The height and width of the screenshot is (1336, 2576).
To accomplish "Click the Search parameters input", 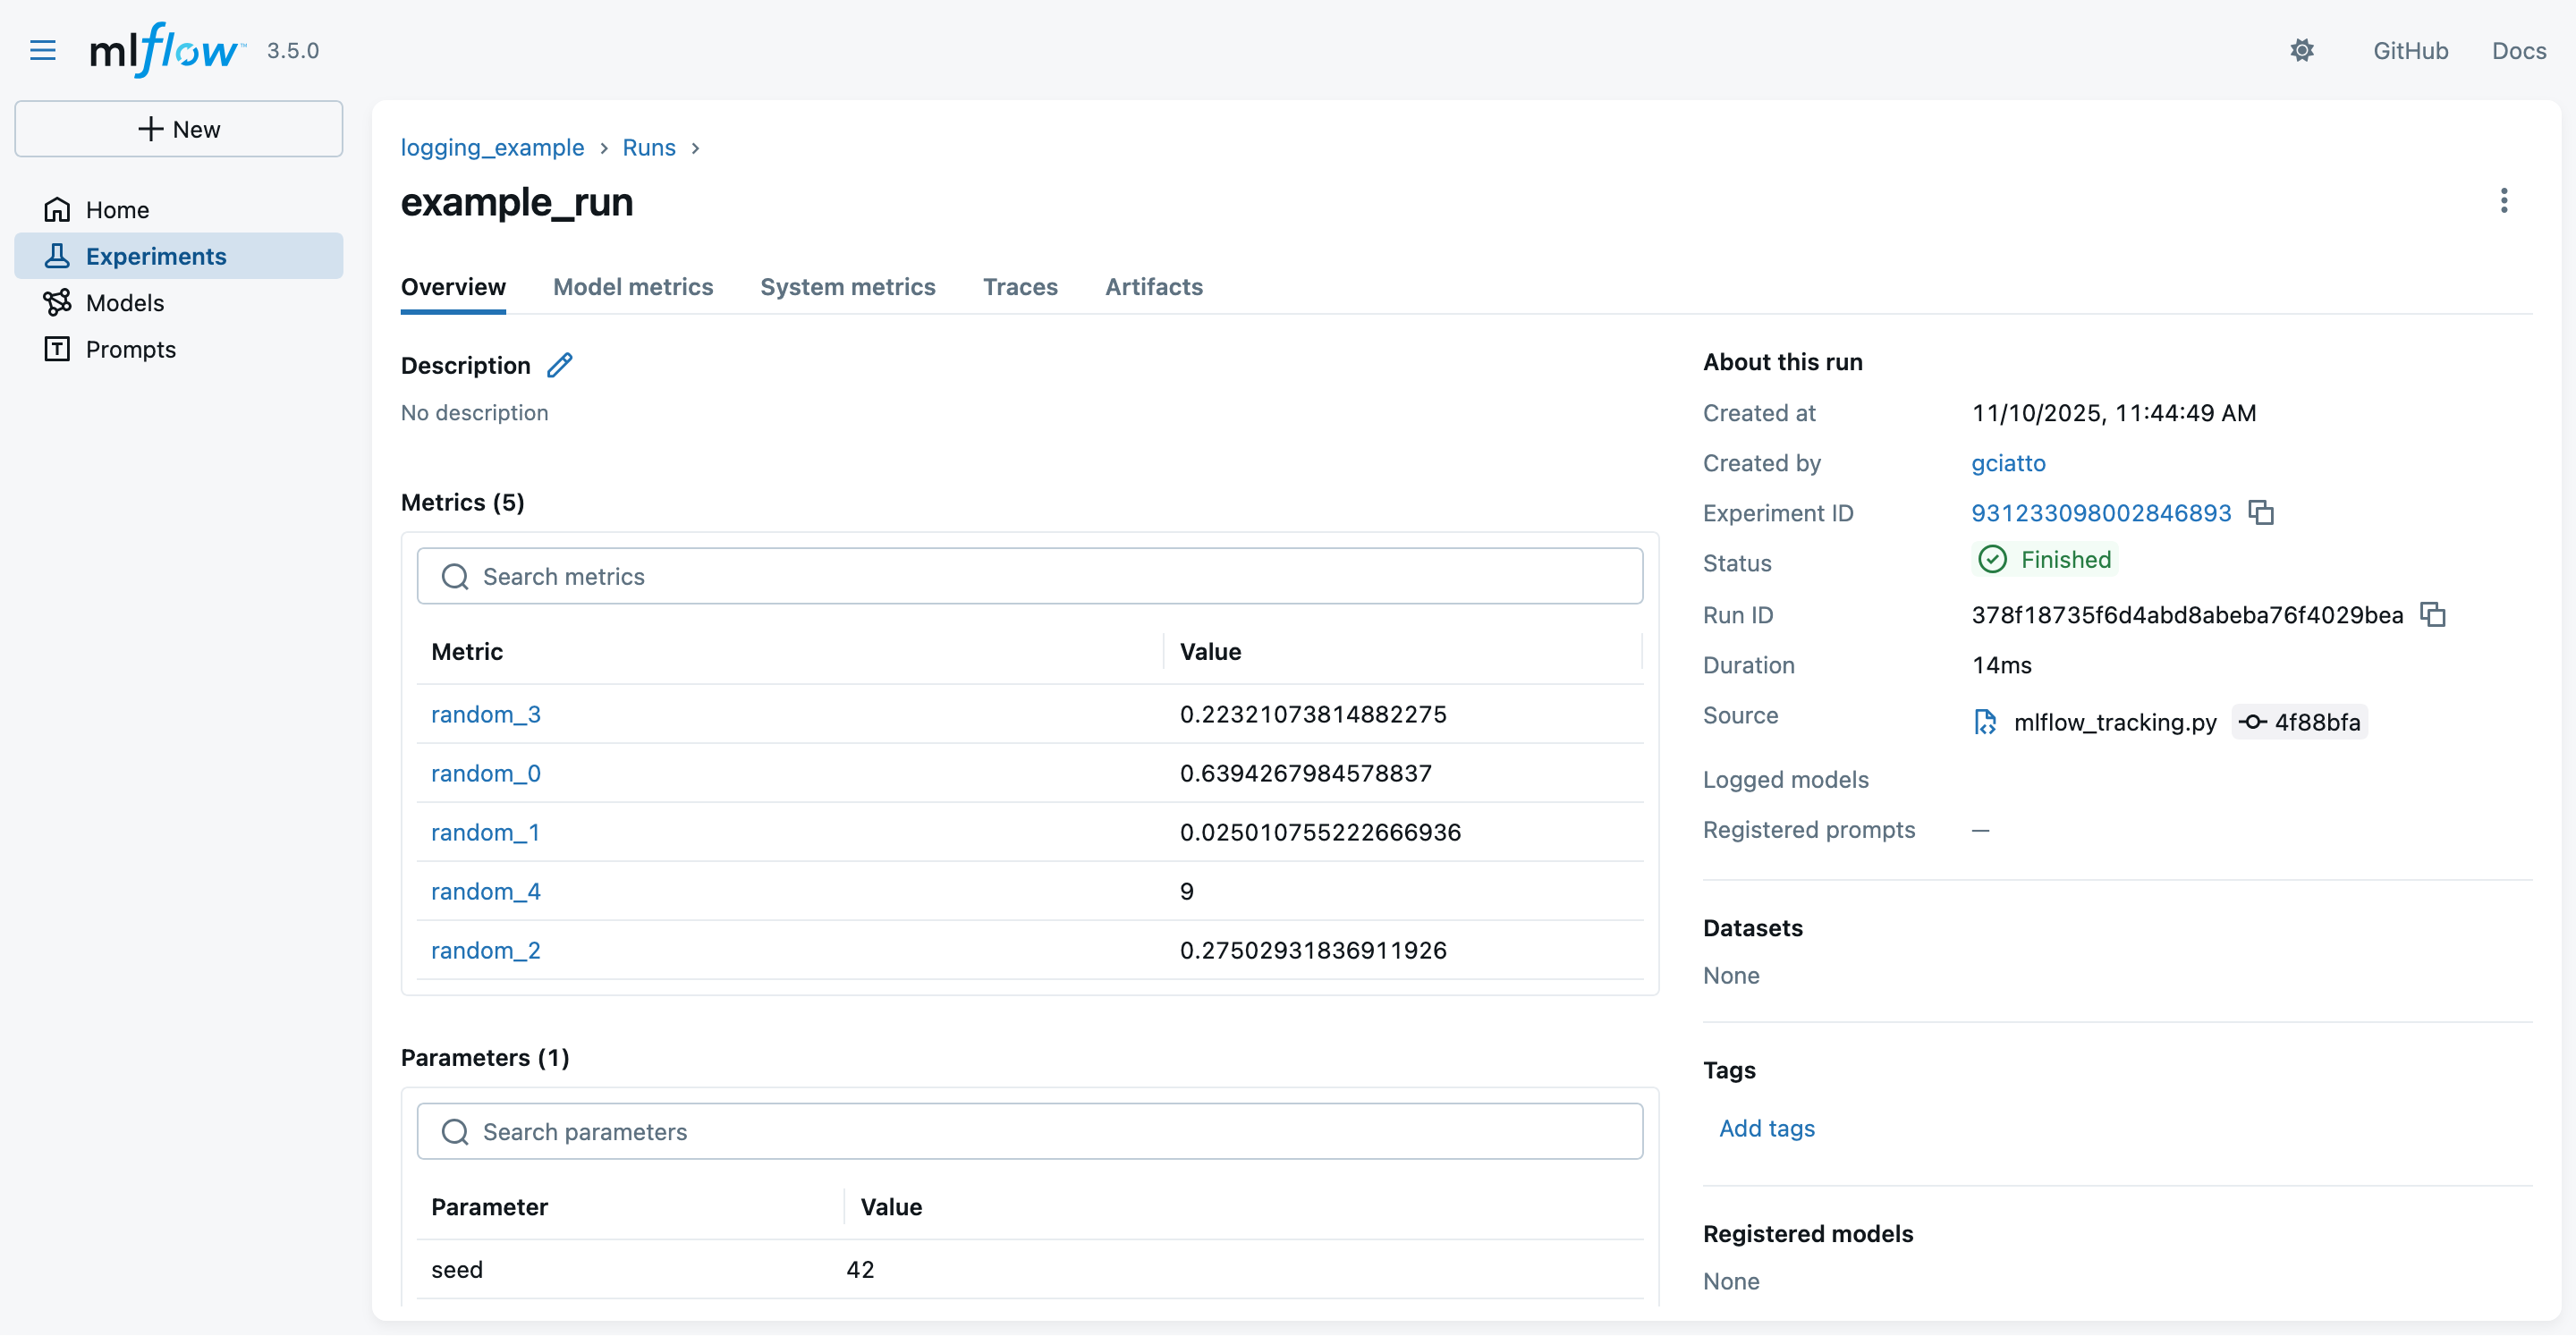I will coord(1030,1131).
